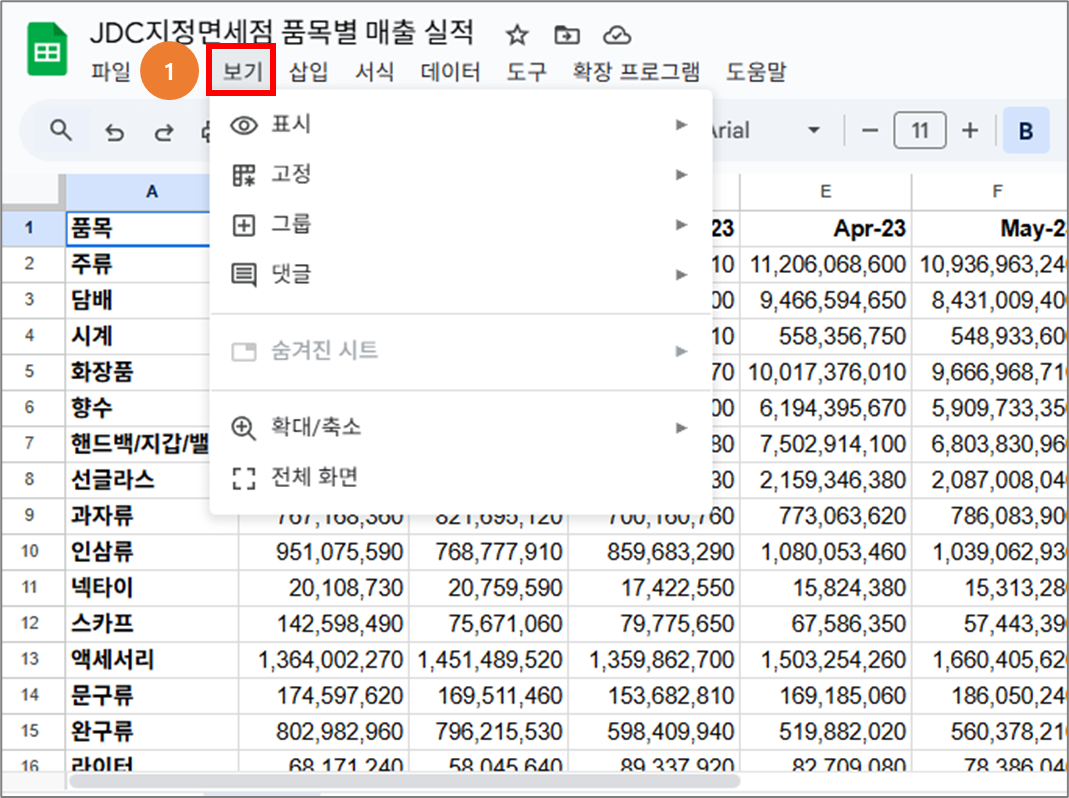Open the 도구 menu
Viewport: 1069px width, 798px height.
pos(526,71)
